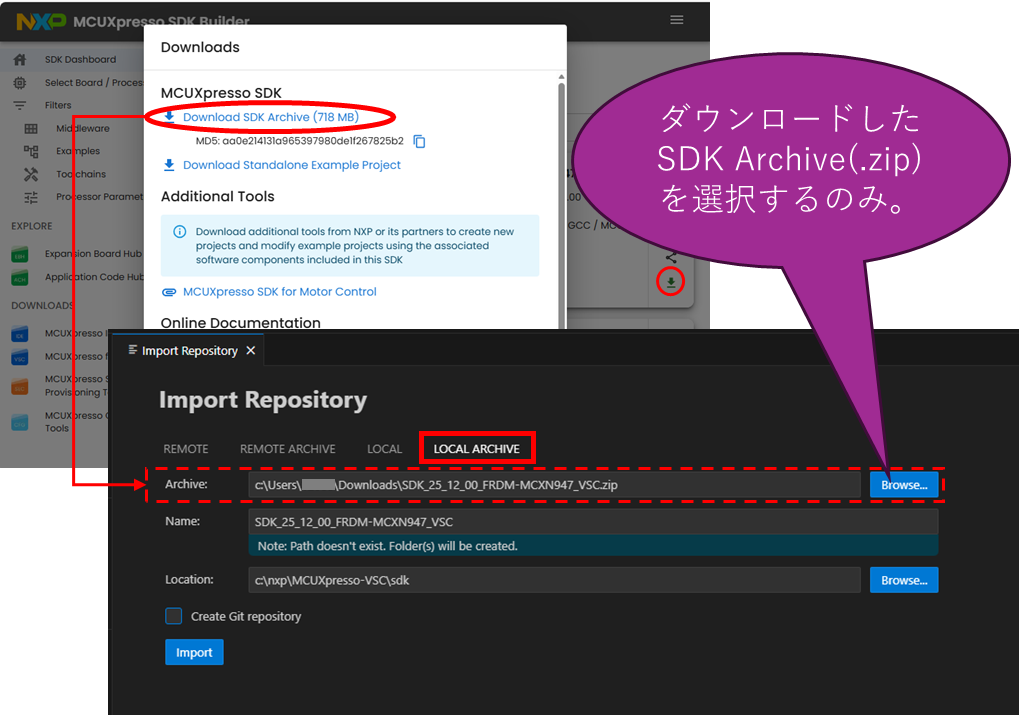Viewport: 1019px width, 715px height.
Task: Click the Toolchains wrench icon in the sidebar
Action: pyautogui.click(x=31, y=174)
